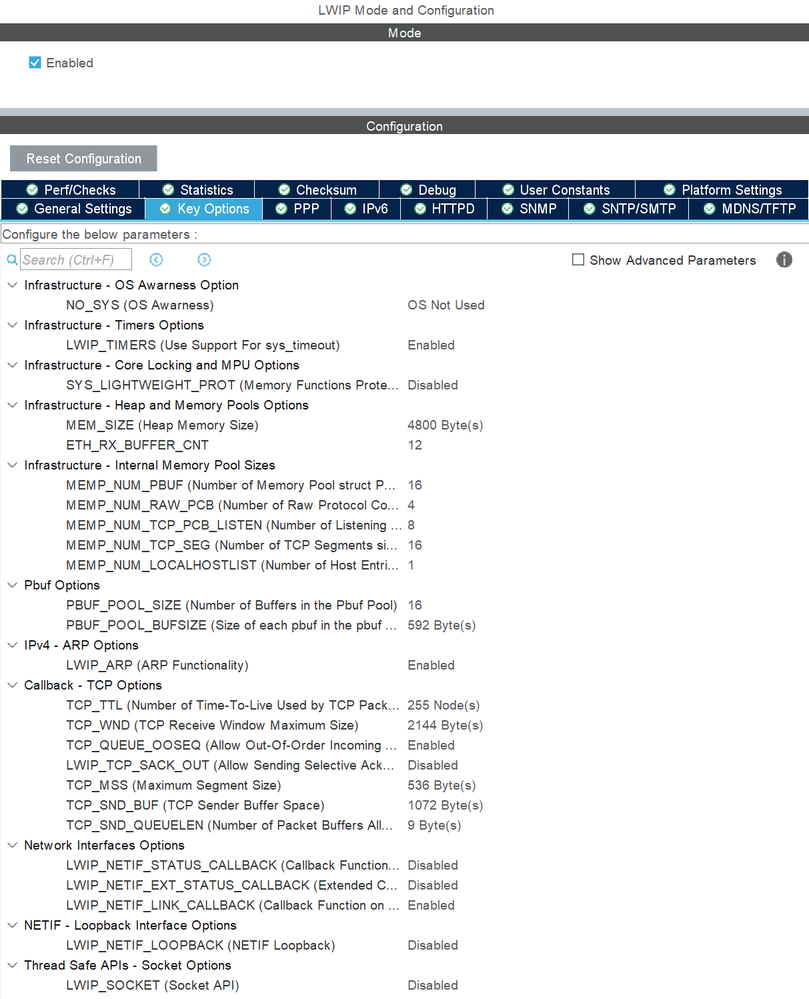Open the SNTP/SMTP tab
809x999 pixels.
tap(629, 209)
